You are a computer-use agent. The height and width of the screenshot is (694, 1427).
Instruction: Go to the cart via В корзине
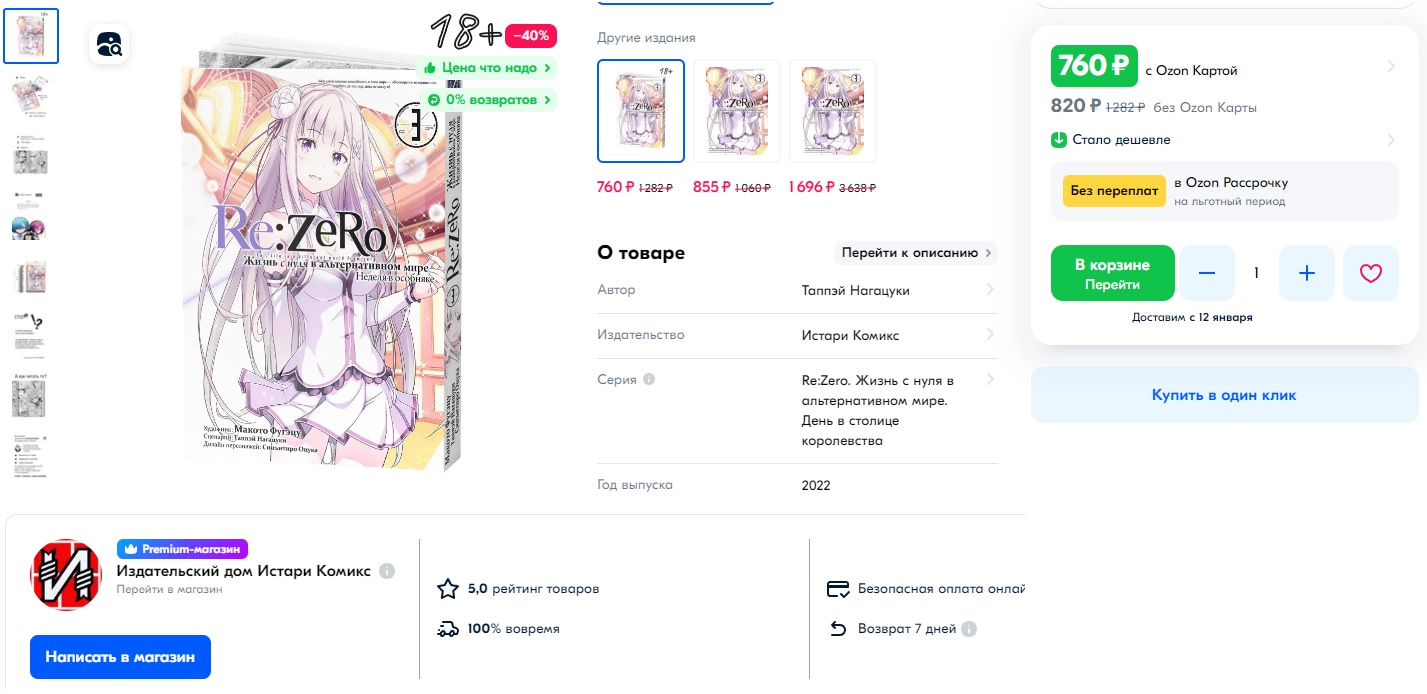1113,273
